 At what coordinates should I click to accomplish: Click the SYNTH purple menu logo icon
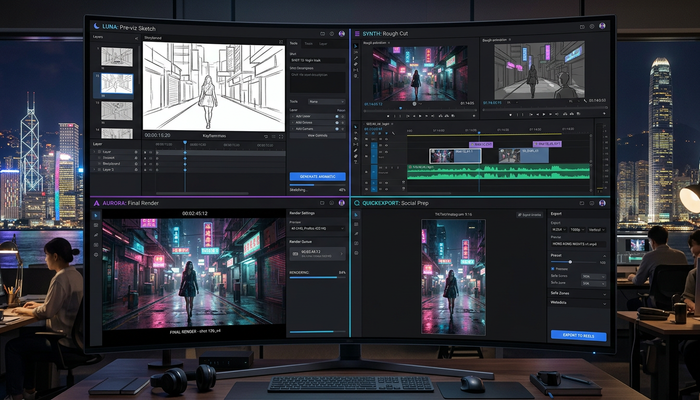[357, 33]
